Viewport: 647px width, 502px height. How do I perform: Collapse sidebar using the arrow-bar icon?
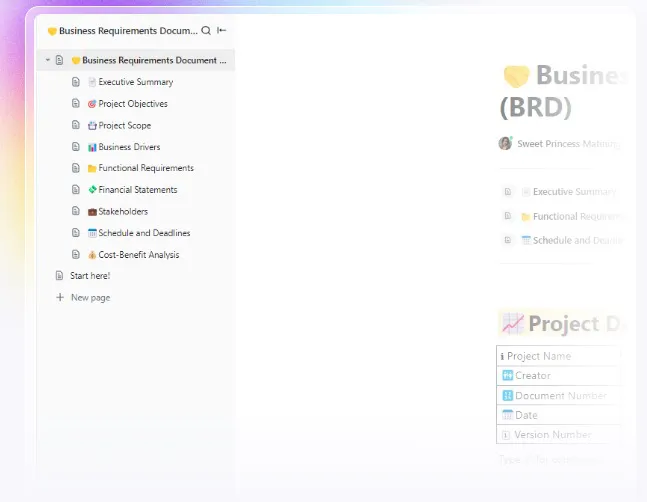222,30
